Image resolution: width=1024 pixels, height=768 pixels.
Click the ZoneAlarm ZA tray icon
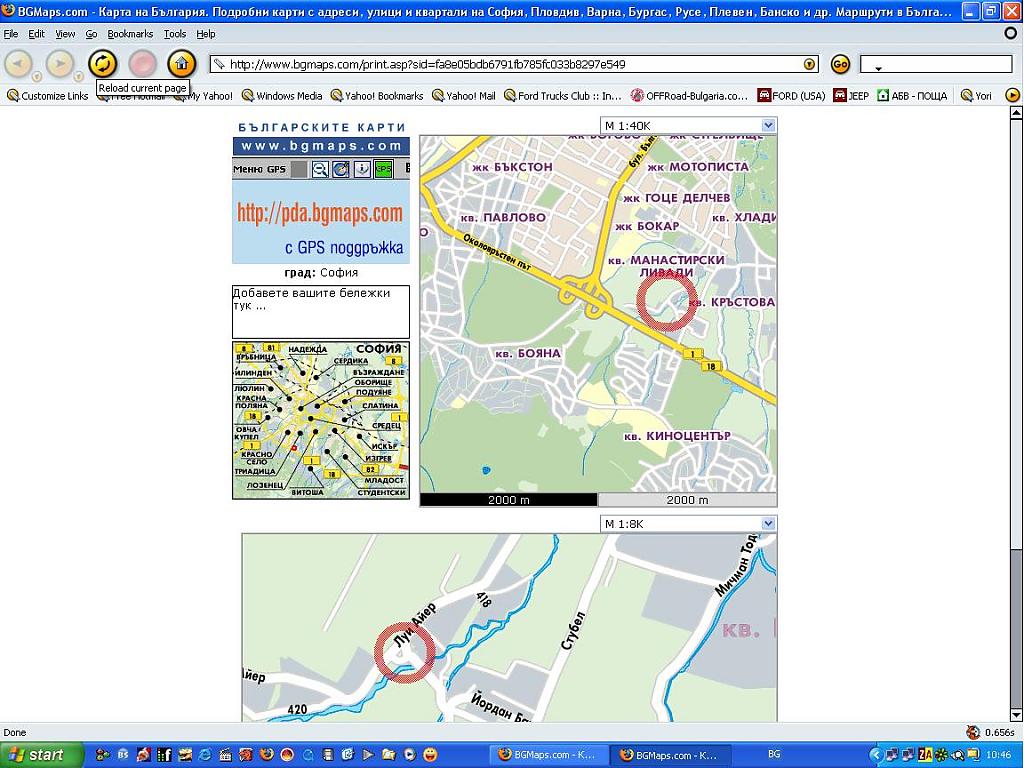925,755
